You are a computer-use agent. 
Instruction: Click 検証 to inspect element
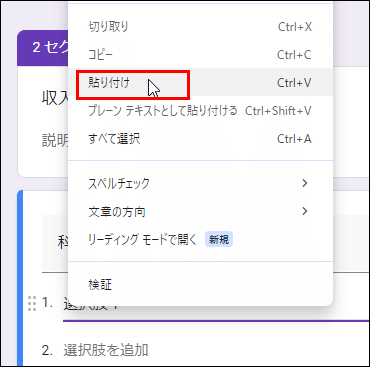[200, 284]
